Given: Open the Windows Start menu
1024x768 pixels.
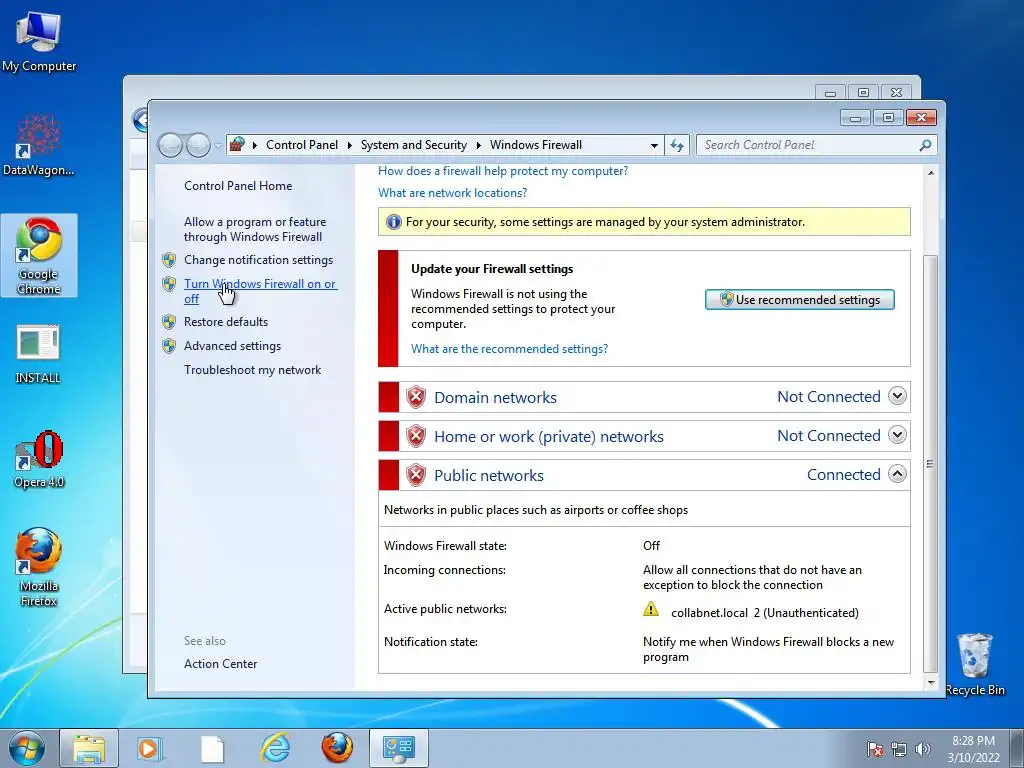Looking at the screenshot, I should tap(26, 748).
